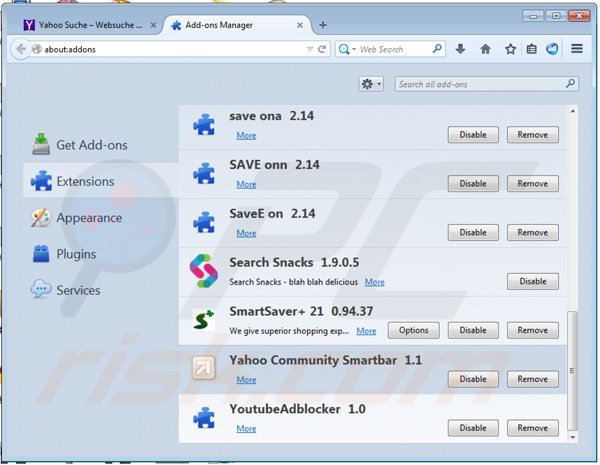Remove the SaveE on extension
The image size is (600, 465).
[x=533, y=232]
